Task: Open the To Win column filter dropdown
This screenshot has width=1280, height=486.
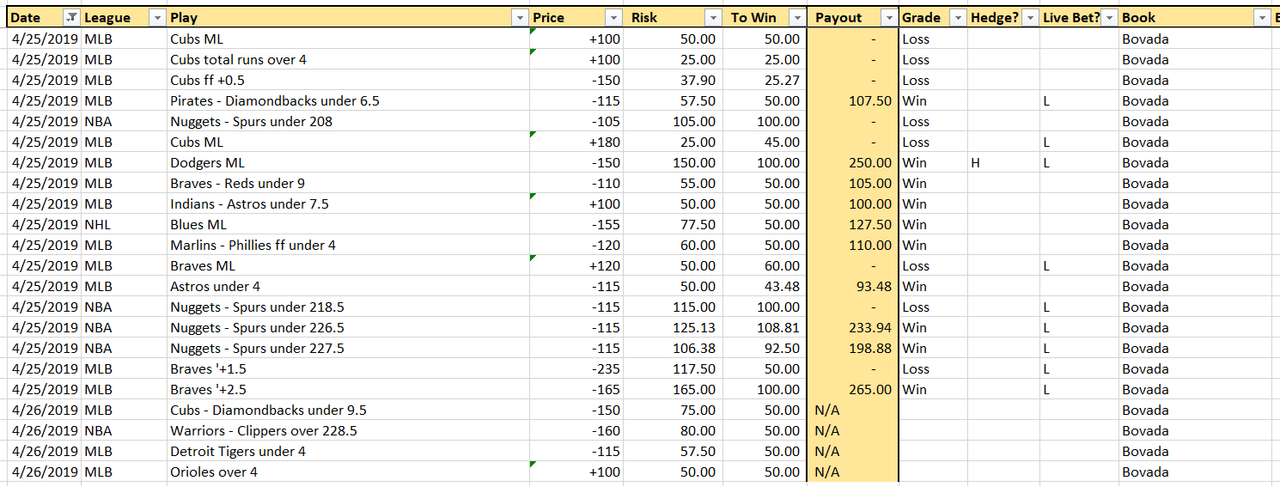Action: tap(796, 18)
